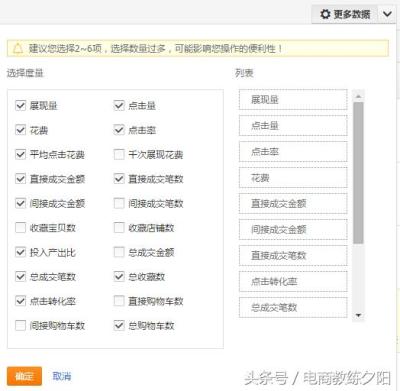Click the list scrollbar thumb
Image resolution: width=400 pixels, height=391 pixels.
pyautogui.click(x=358, y=173)
